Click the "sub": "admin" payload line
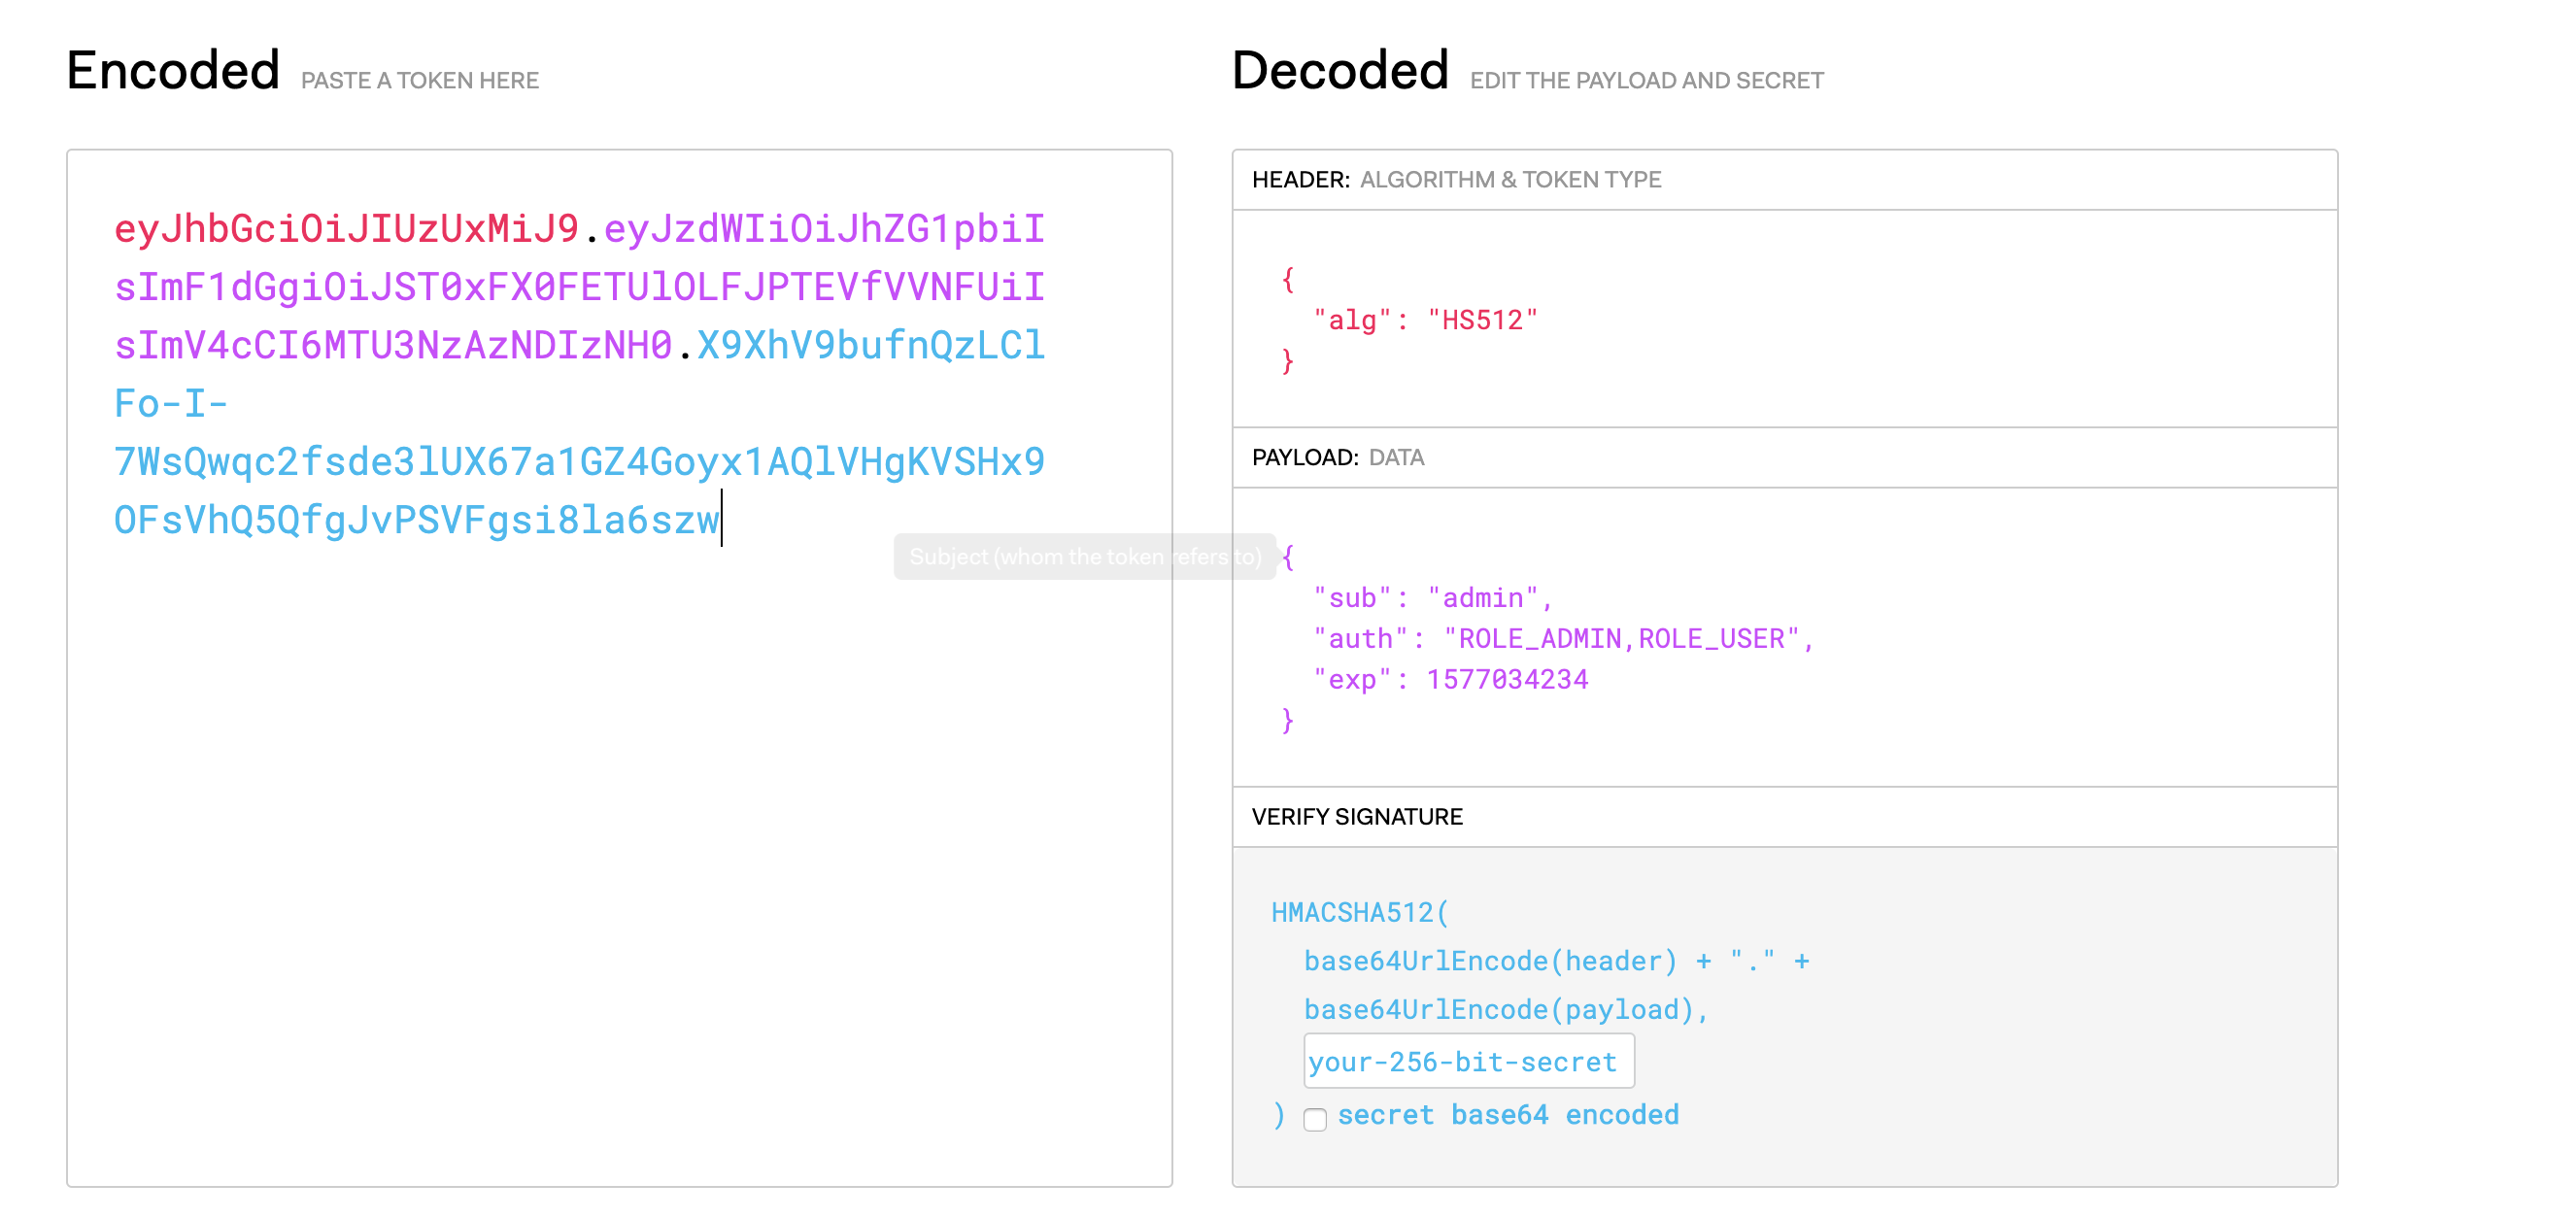2576x1218 pixels. (1432, 598)
